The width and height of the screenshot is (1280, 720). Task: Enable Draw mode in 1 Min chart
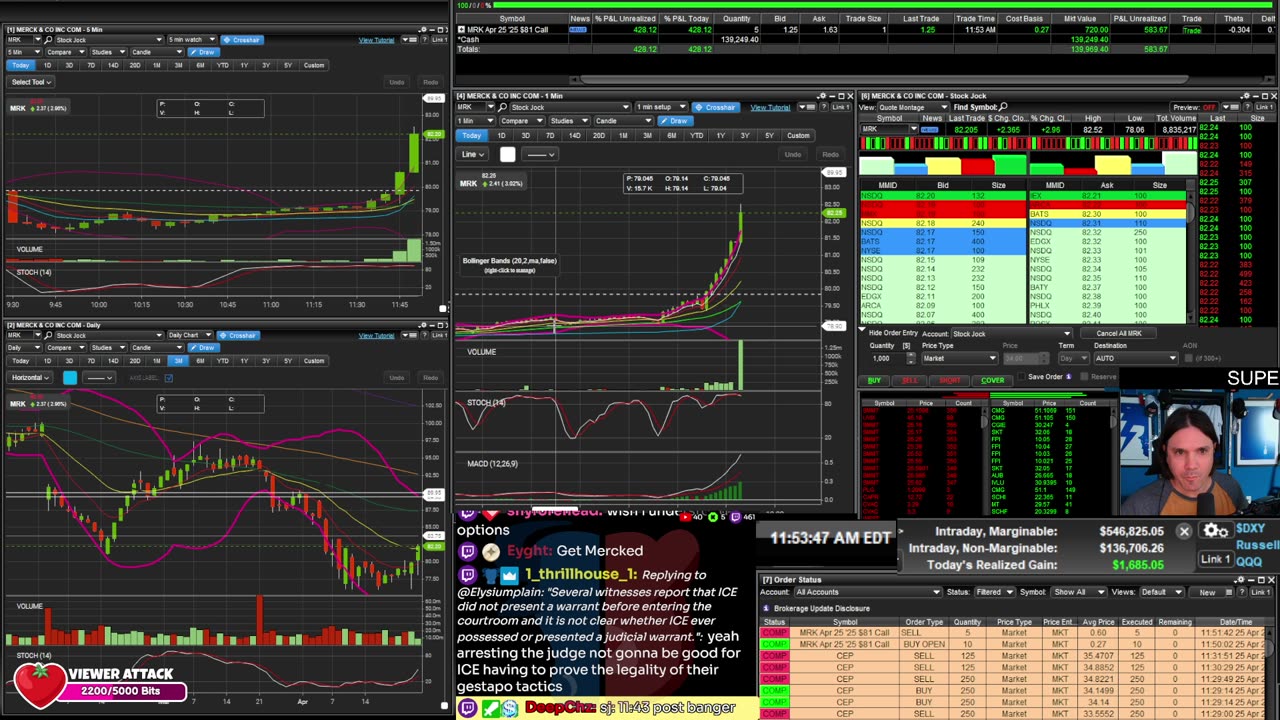[675, 121]
